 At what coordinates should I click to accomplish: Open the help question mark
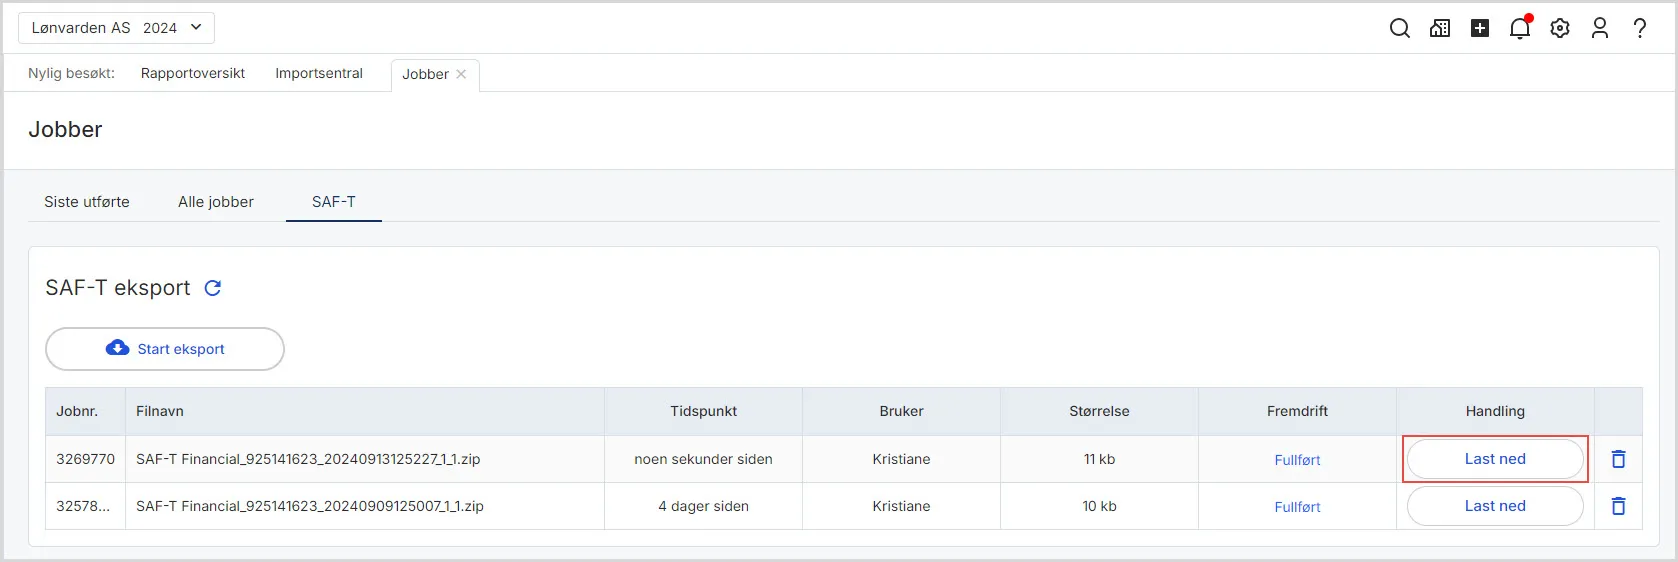pos(1640,28)
